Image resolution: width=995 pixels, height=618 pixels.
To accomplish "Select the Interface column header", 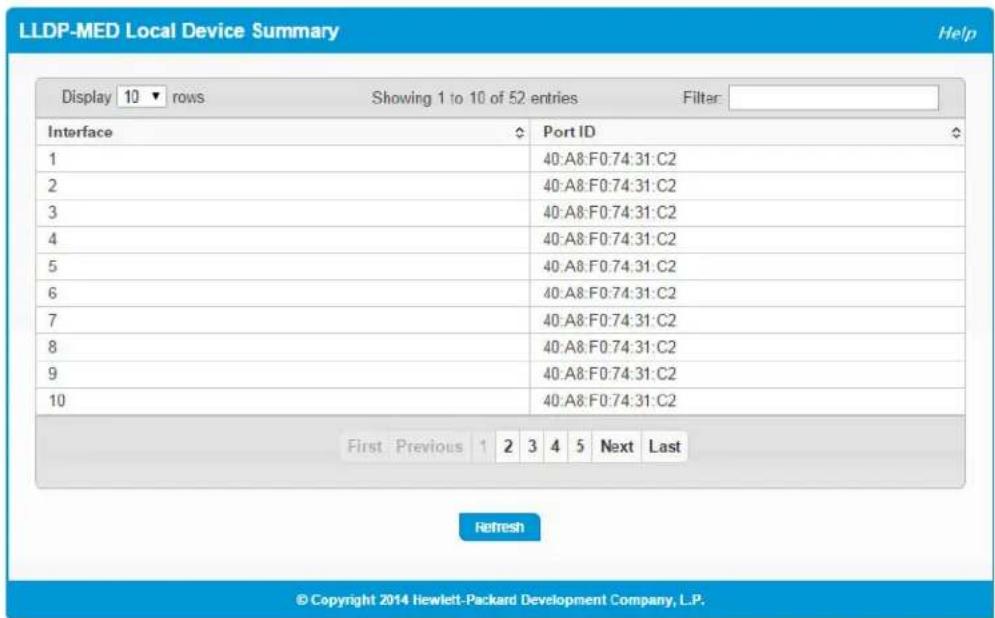I will tap(283, 132).
